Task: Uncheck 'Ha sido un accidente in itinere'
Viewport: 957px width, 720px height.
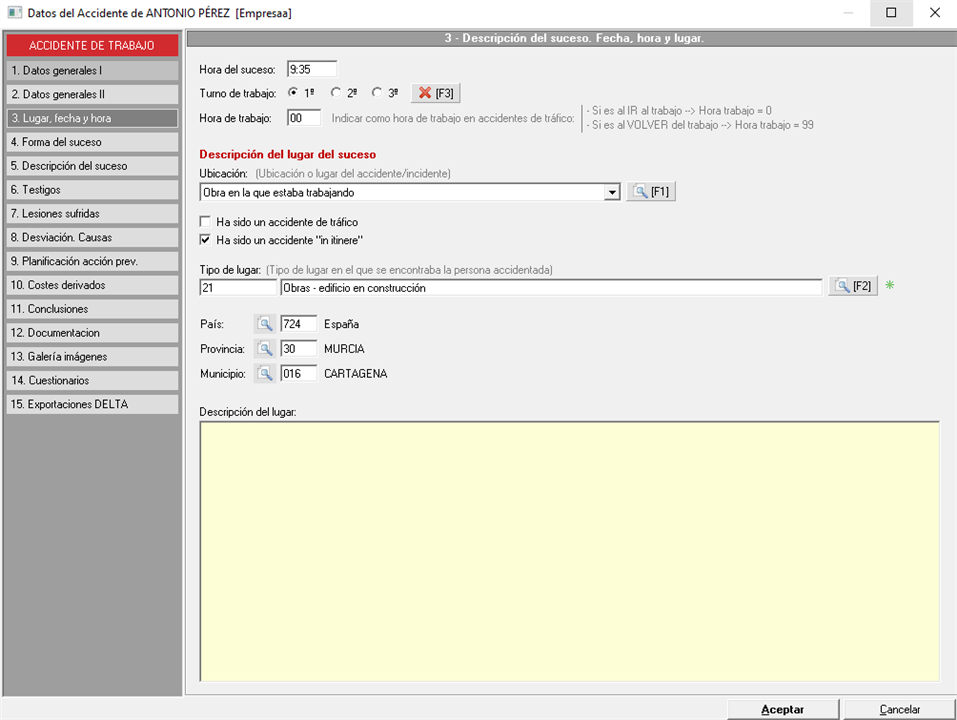Action: (206, 240)
